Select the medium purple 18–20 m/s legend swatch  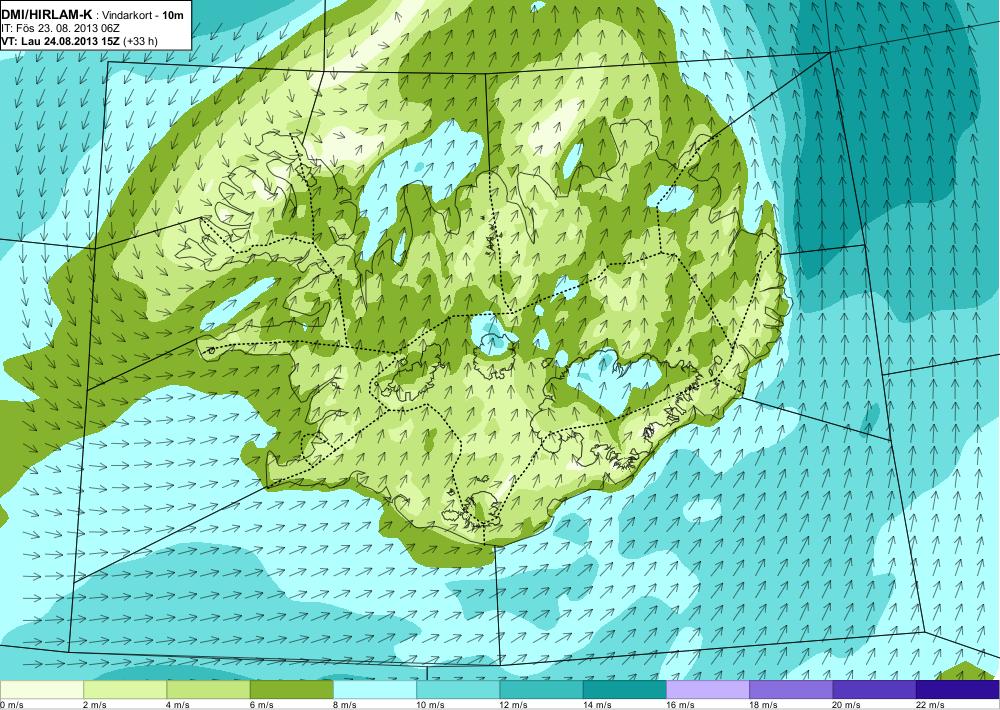point(791,690)
